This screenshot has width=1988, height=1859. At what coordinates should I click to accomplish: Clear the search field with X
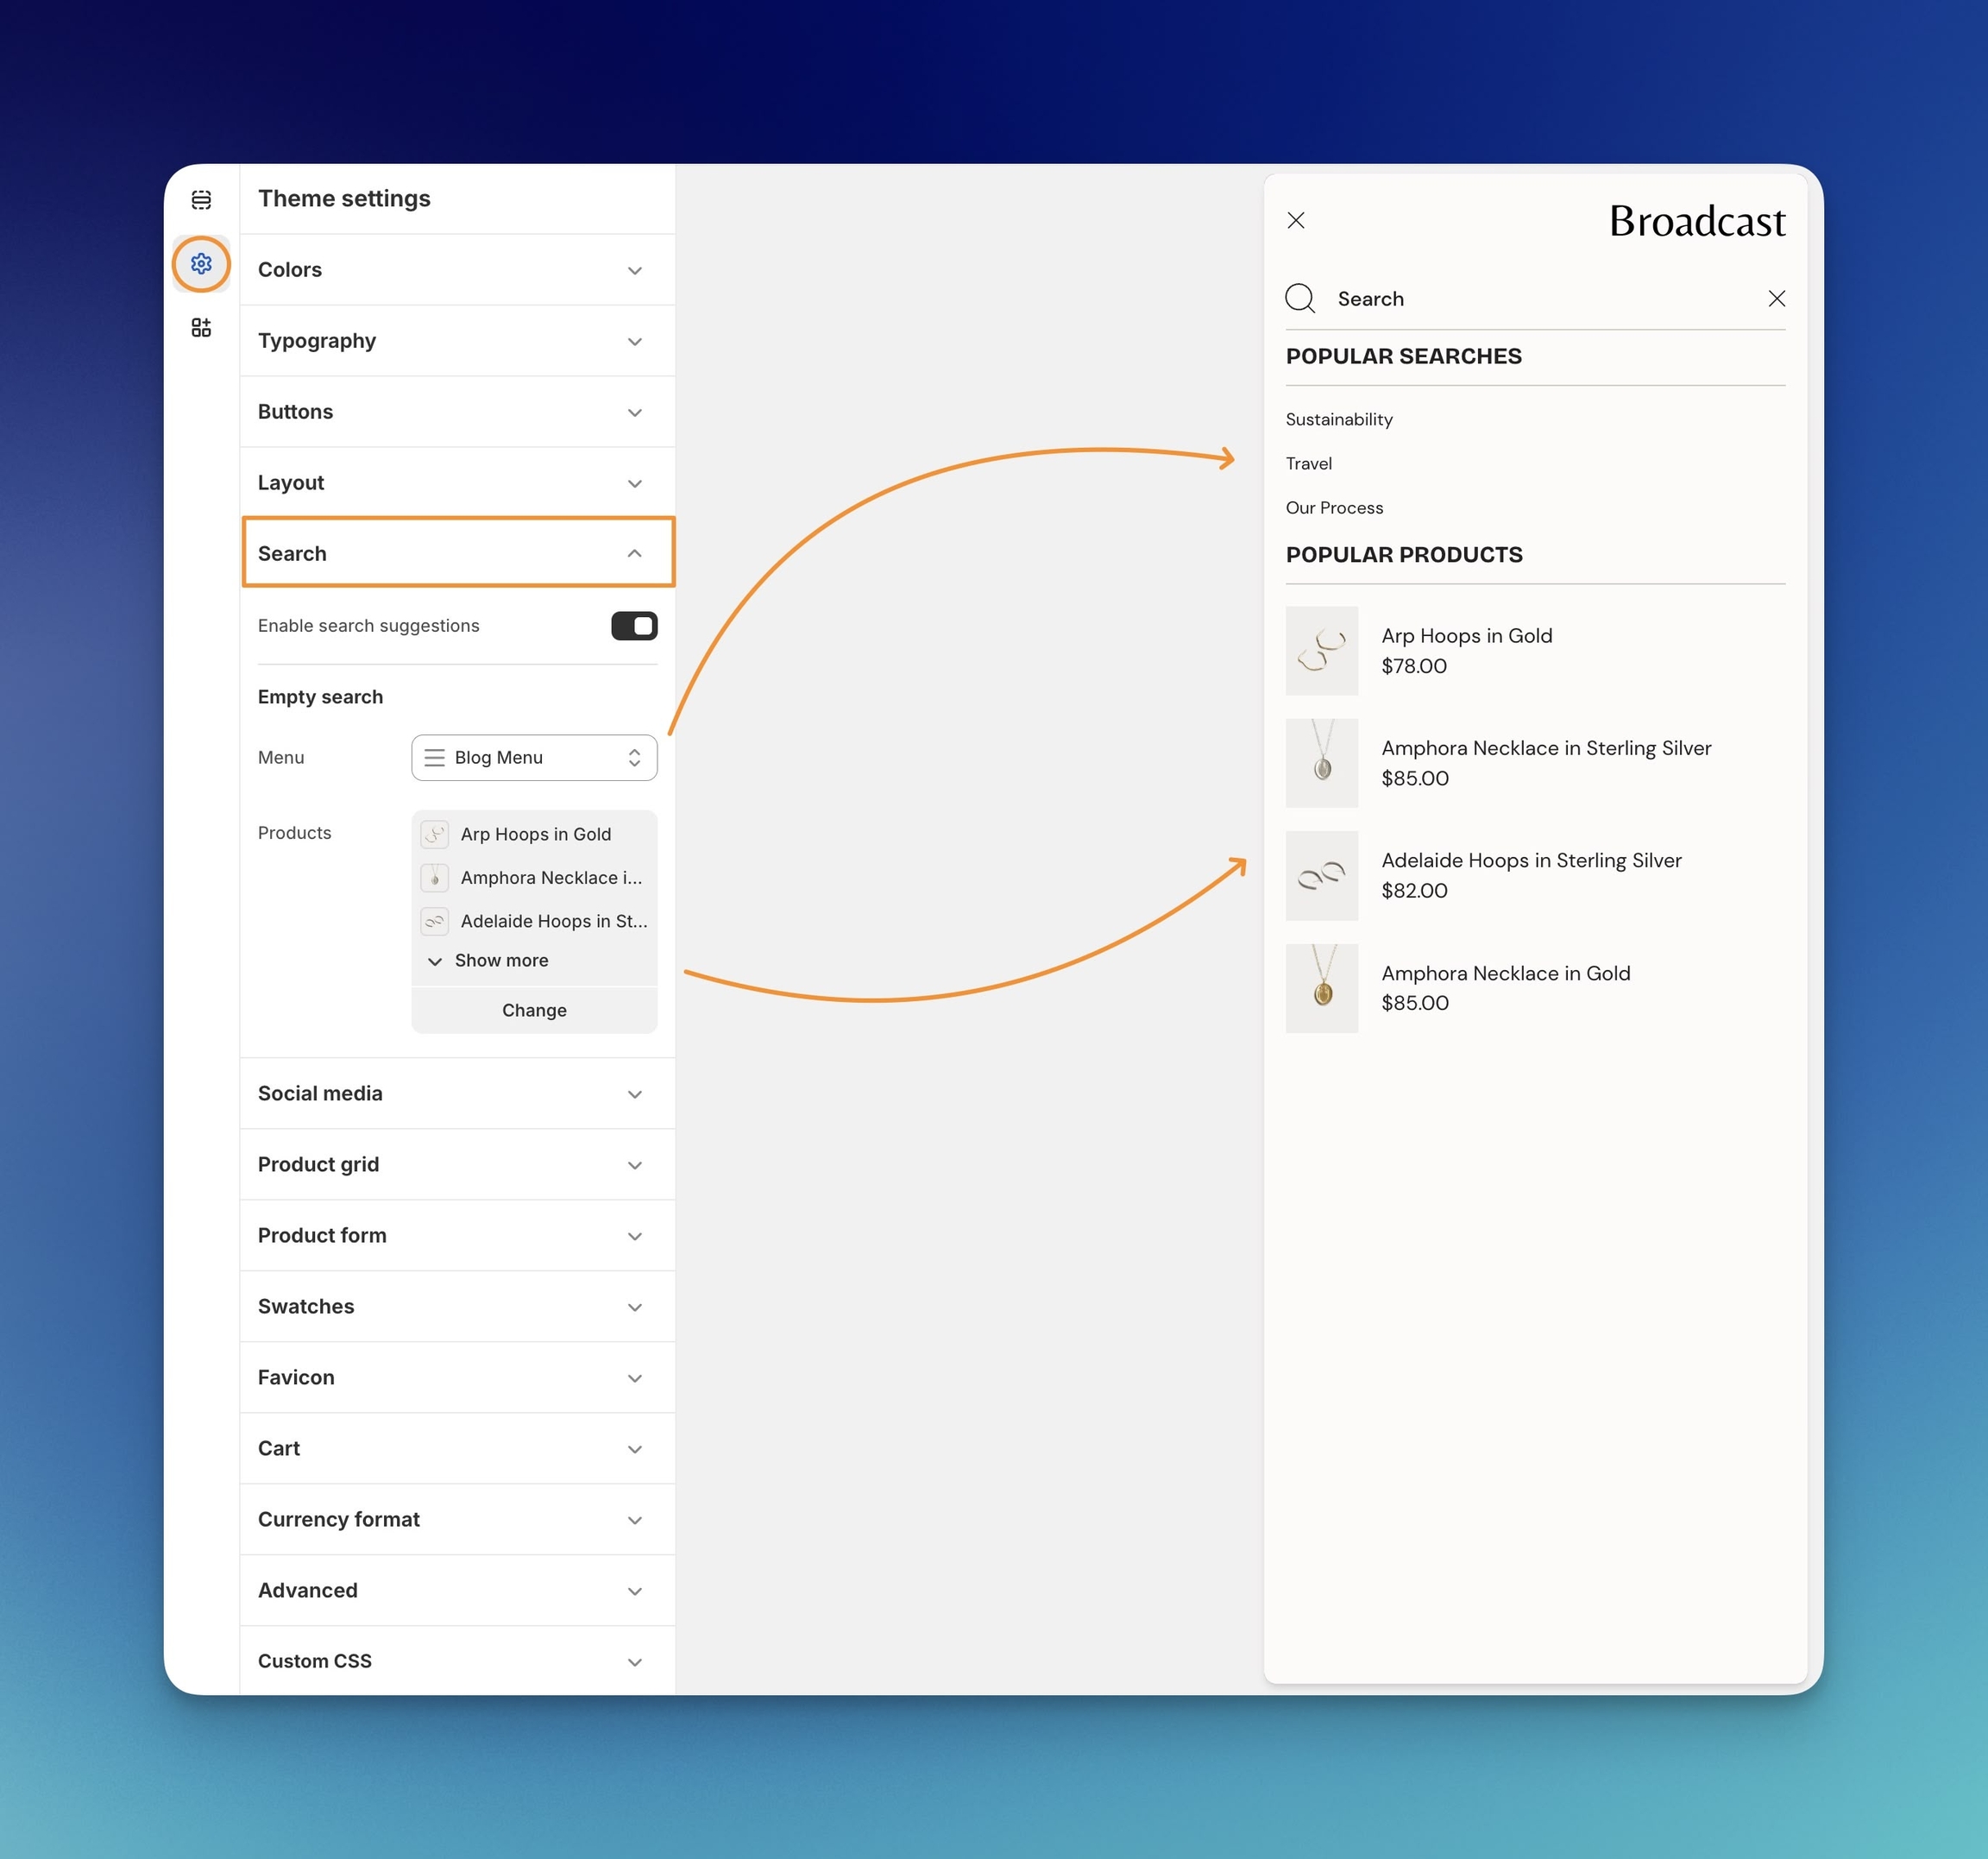[x=1776, y=298]
